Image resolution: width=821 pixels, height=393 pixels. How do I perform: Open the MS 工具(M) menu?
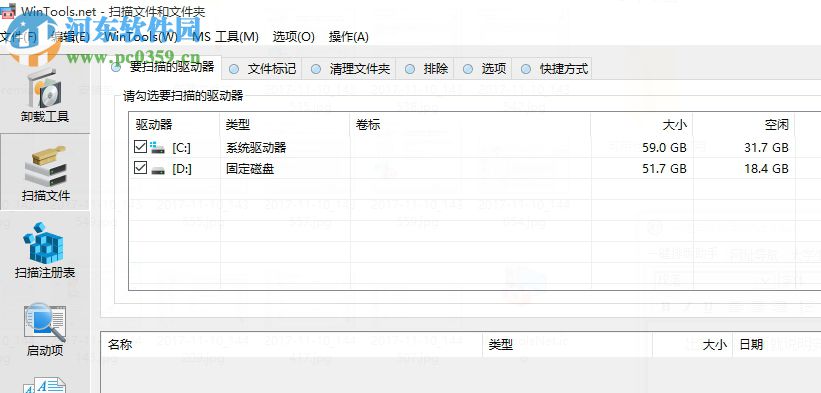click(x=226, y=37)
